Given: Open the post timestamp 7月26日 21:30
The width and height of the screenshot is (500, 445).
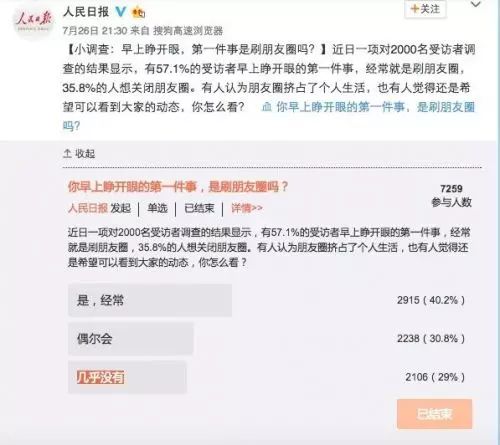Looking at the screenshot, I should click(95, 31).
